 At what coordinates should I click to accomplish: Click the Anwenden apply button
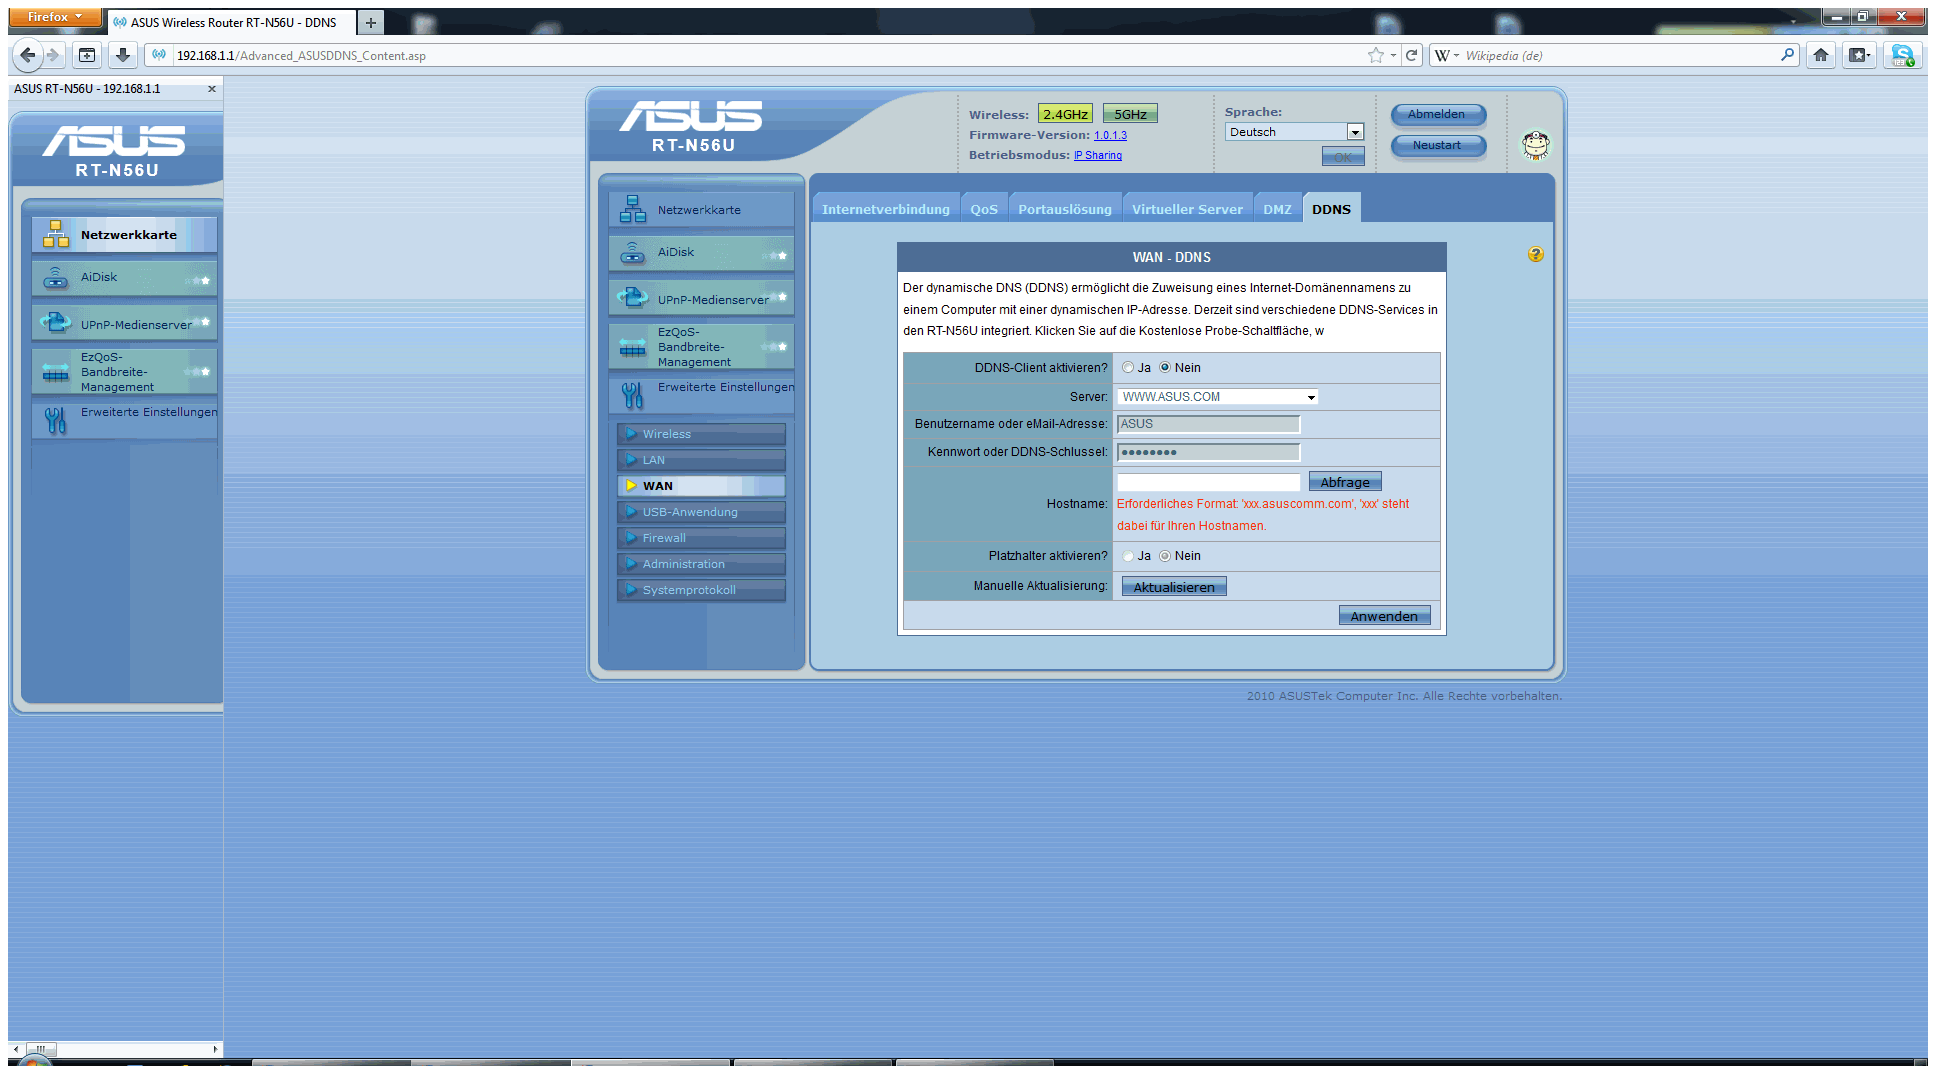pos(1384,616)
